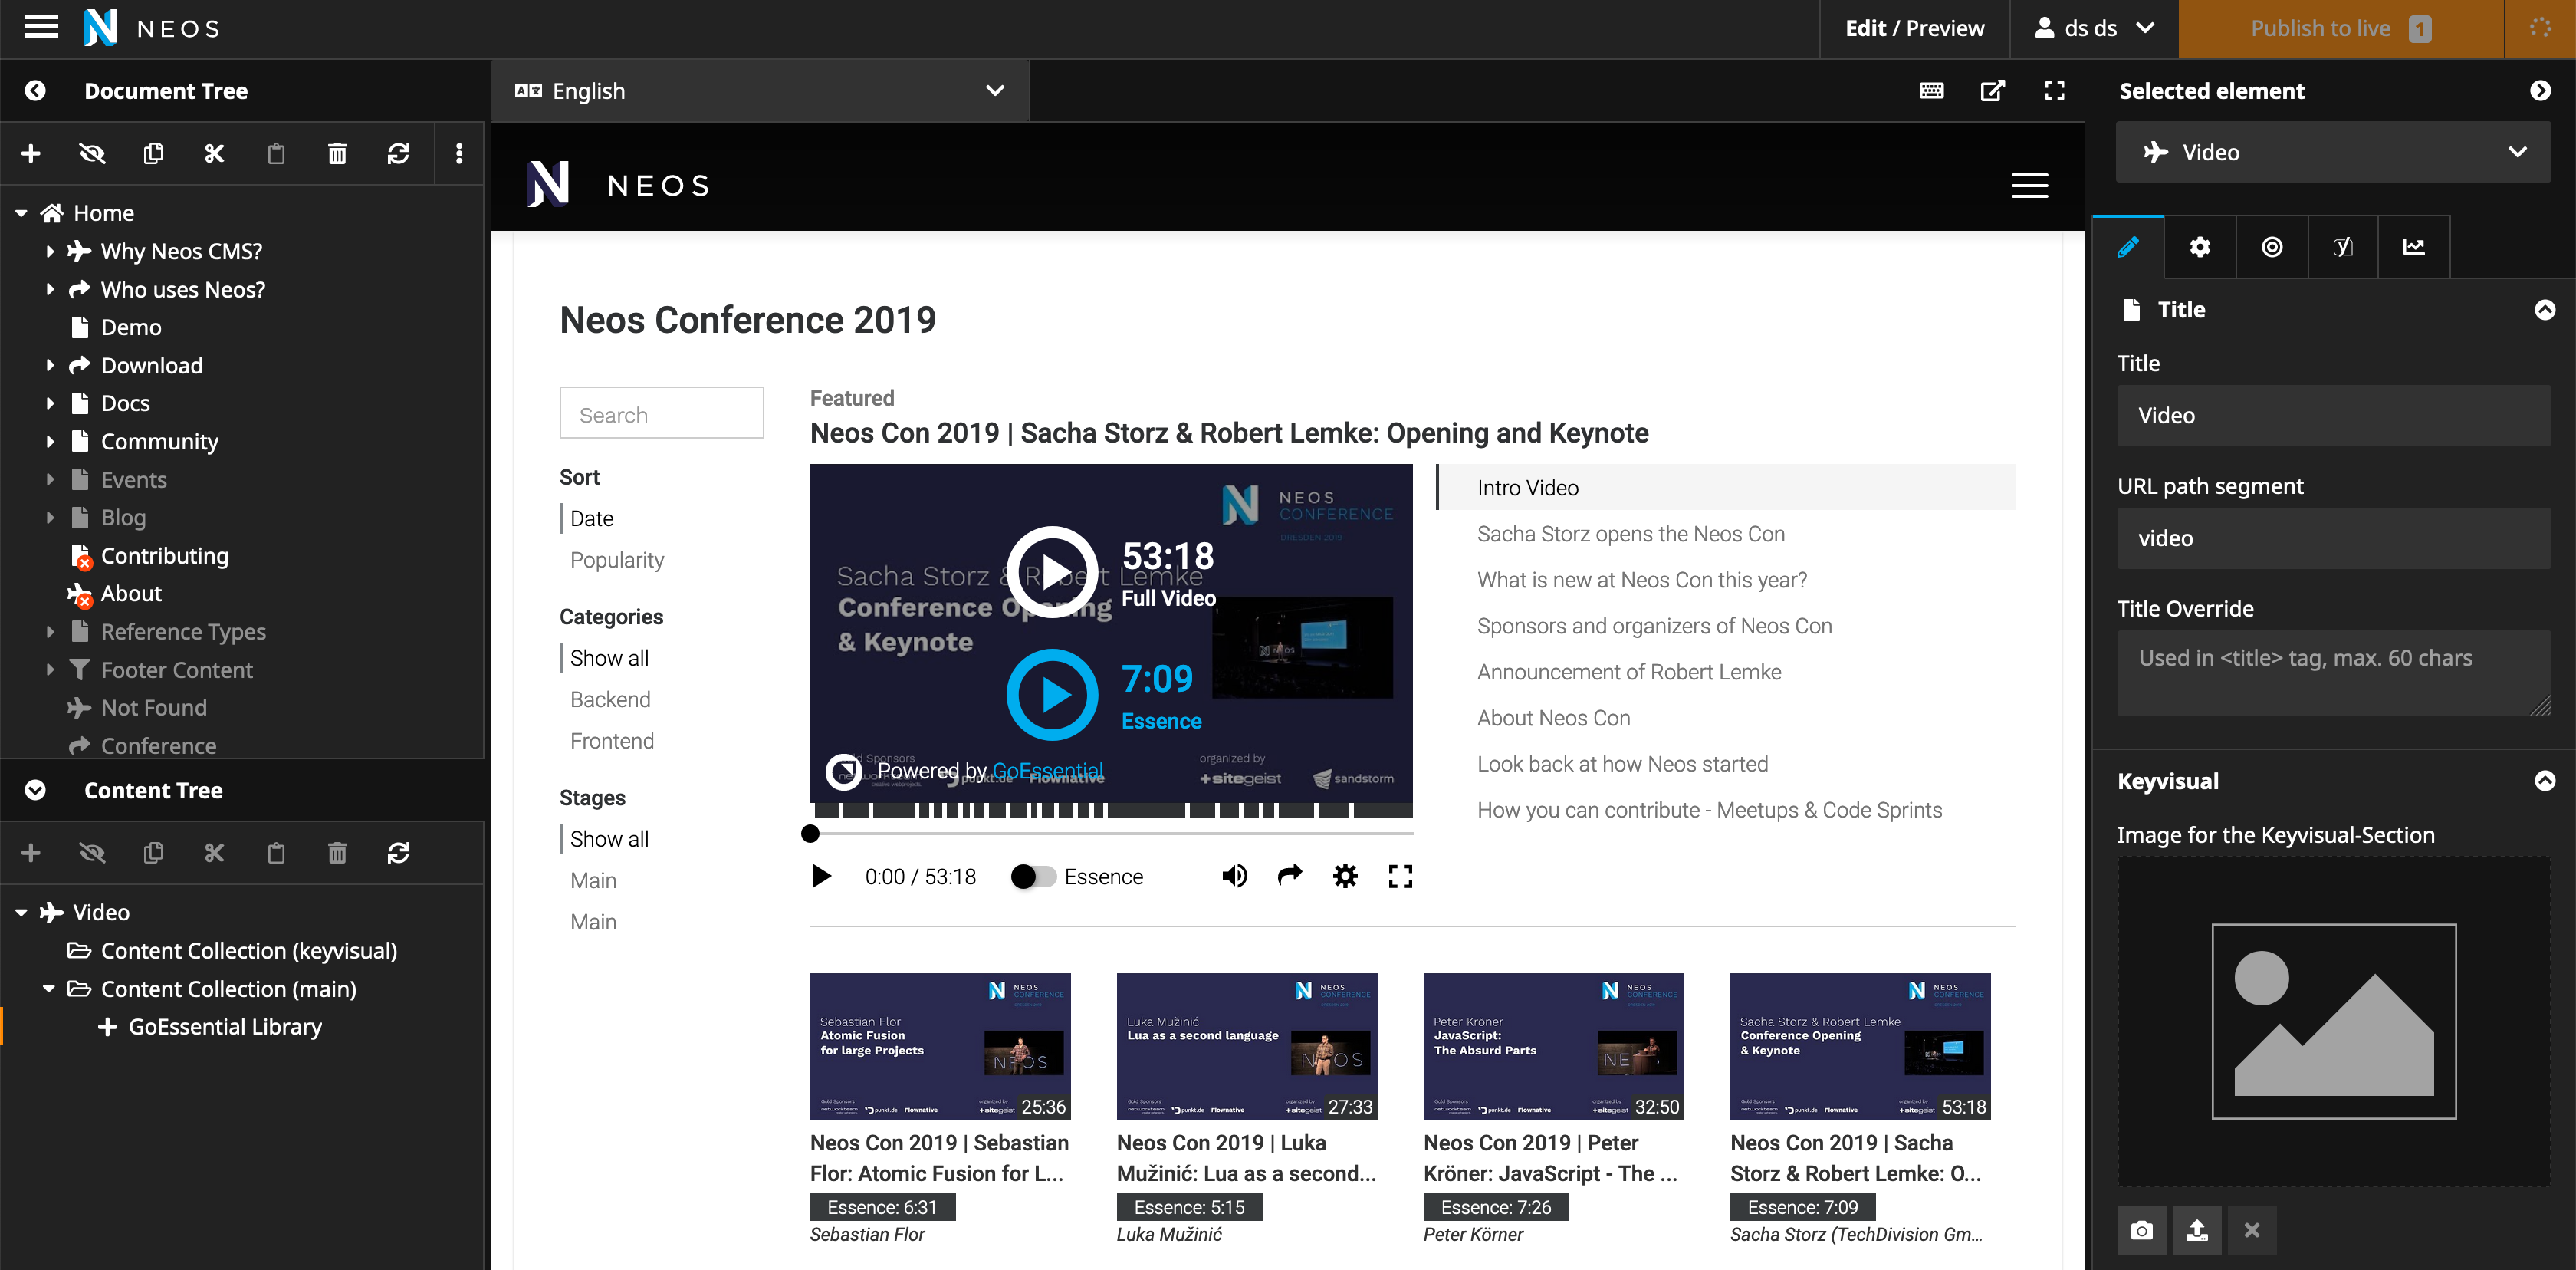
Task: Switch to the settings gear inspector tab
Action: [x=2199, y=247]
